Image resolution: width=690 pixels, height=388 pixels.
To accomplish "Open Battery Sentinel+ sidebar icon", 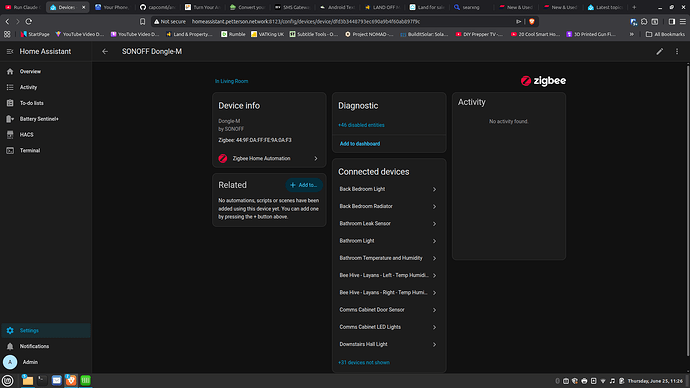I will click(10, 119).
